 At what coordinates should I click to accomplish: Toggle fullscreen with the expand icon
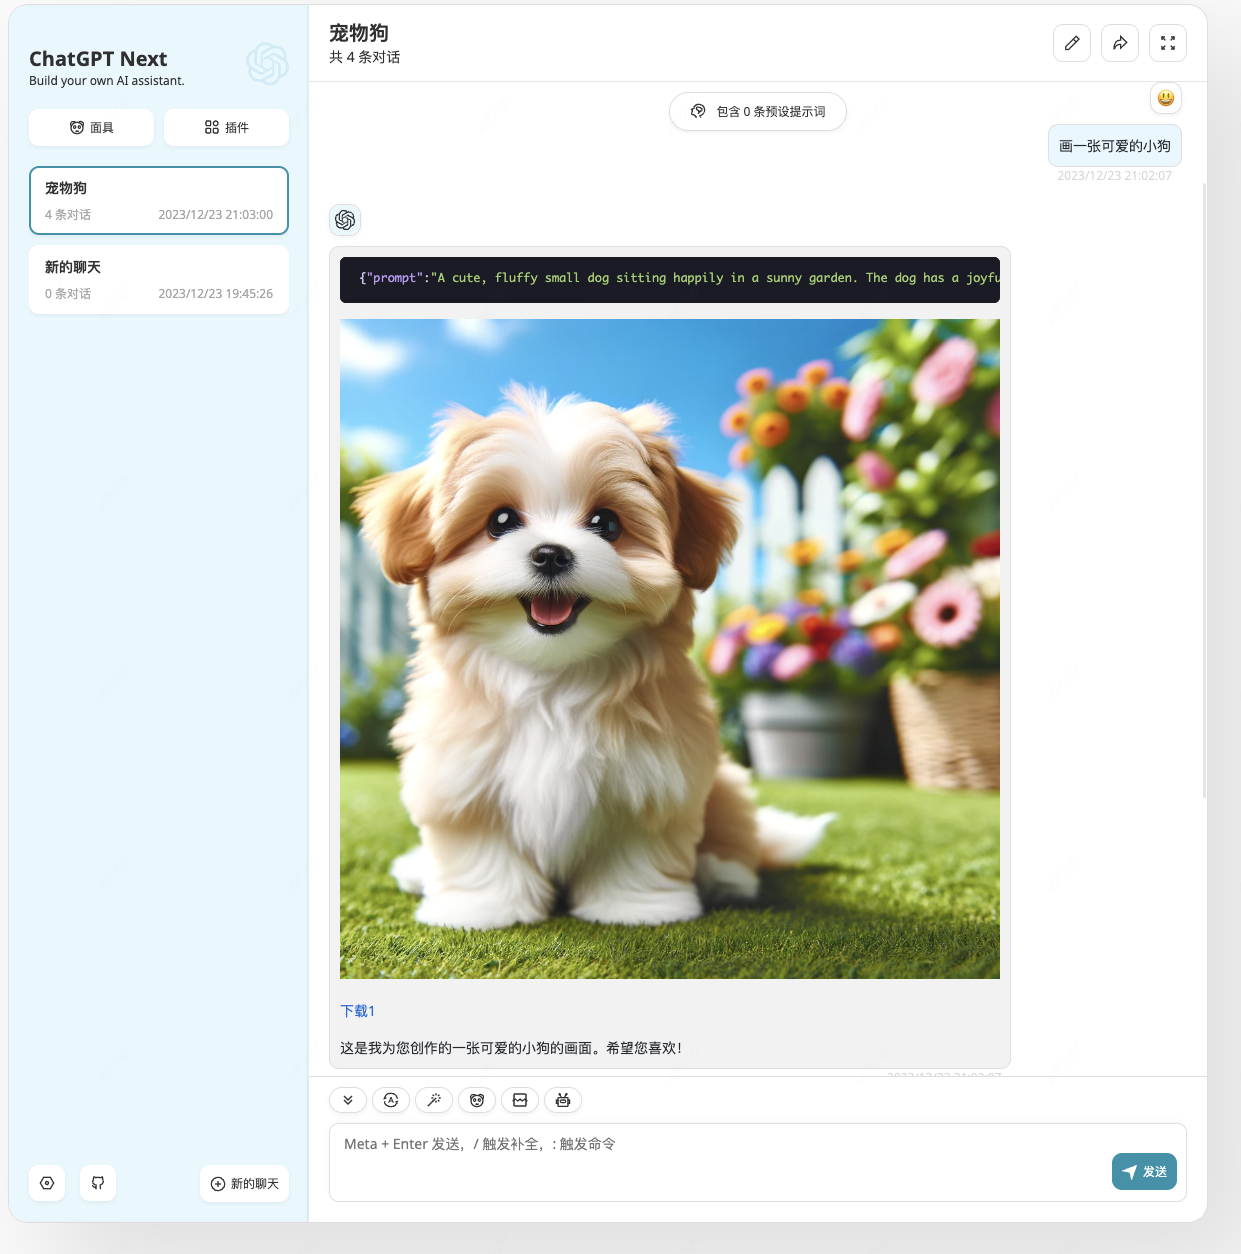[x=1167, y=43]
